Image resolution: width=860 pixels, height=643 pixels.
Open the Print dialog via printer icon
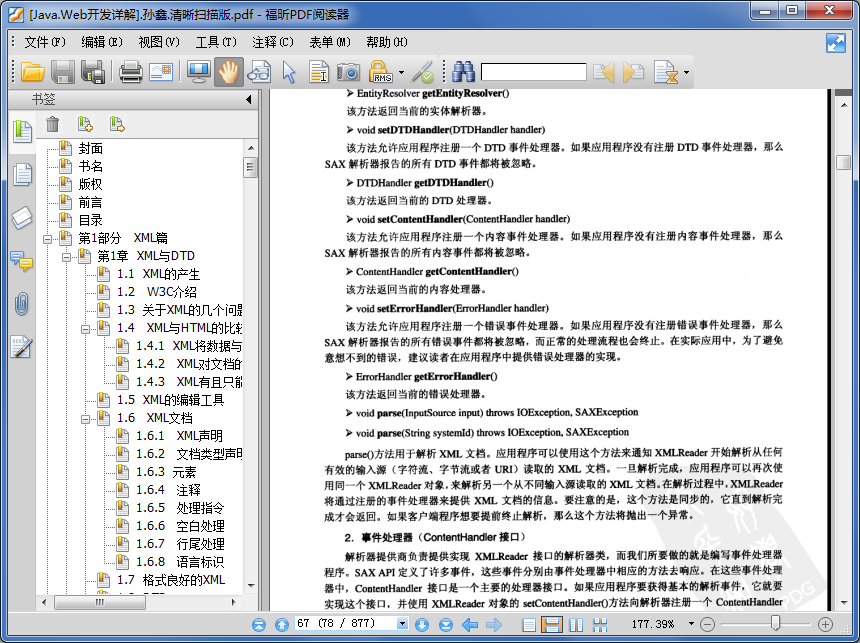pyautogui.click(x=128, y=72)
